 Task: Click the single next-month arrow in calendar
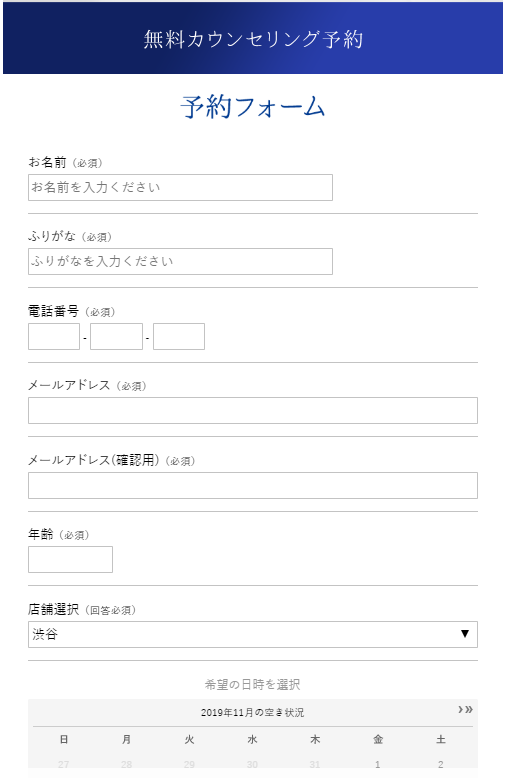[x=460, y=710]
